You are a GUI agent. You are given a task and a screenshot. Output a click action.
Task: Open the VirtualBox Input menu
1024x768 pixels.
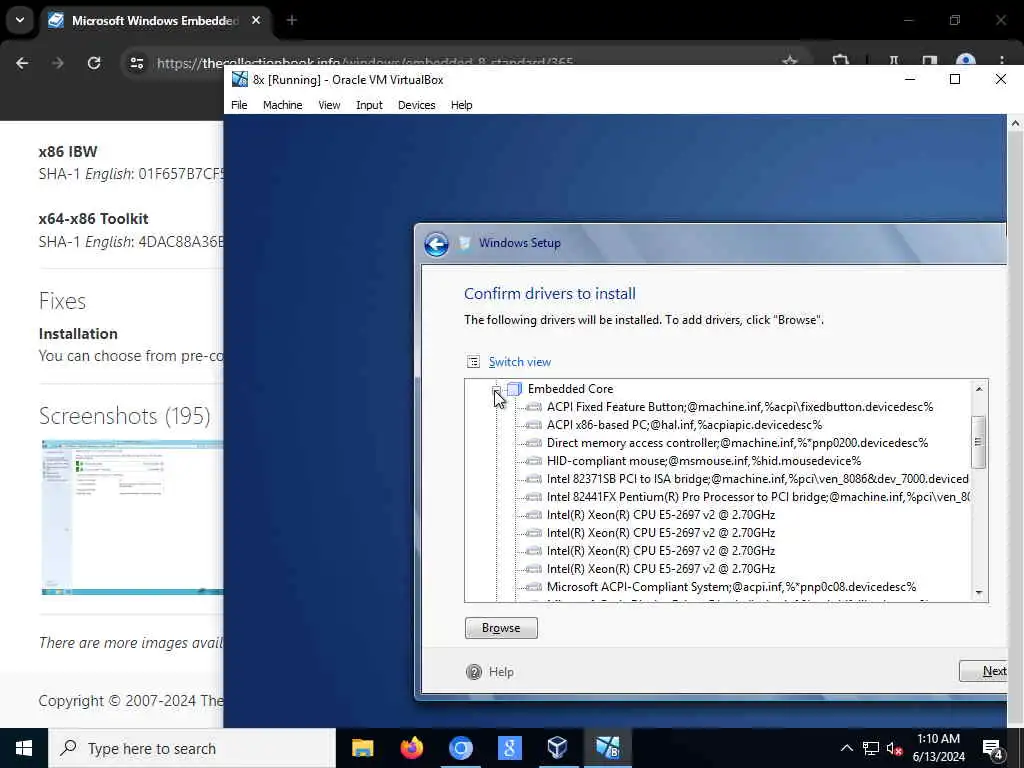pyautogui.click(x=369, y=105)
